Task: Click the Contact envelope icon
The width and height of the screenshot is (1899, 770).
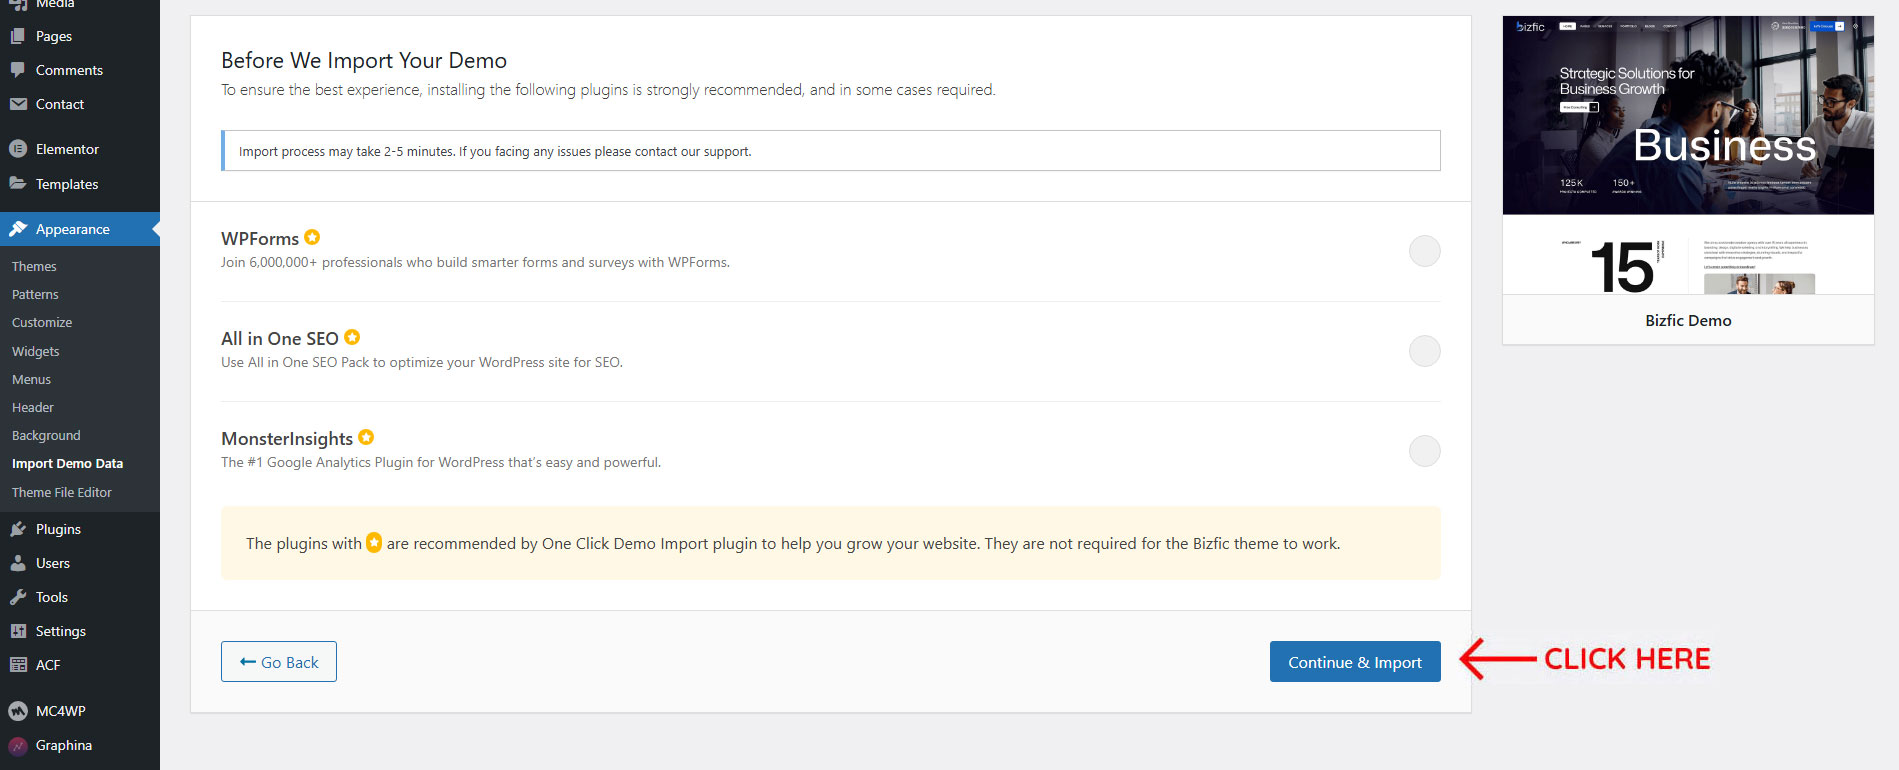Action: click(x=18, y=104)
